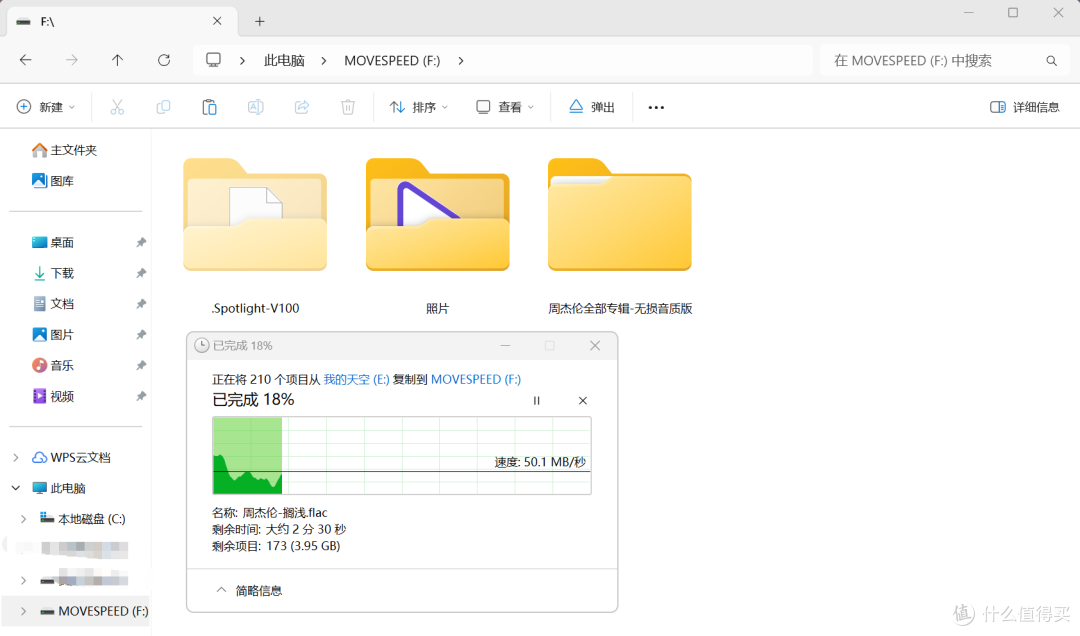Open 音乐 in quick access

[x=53, y=365]
